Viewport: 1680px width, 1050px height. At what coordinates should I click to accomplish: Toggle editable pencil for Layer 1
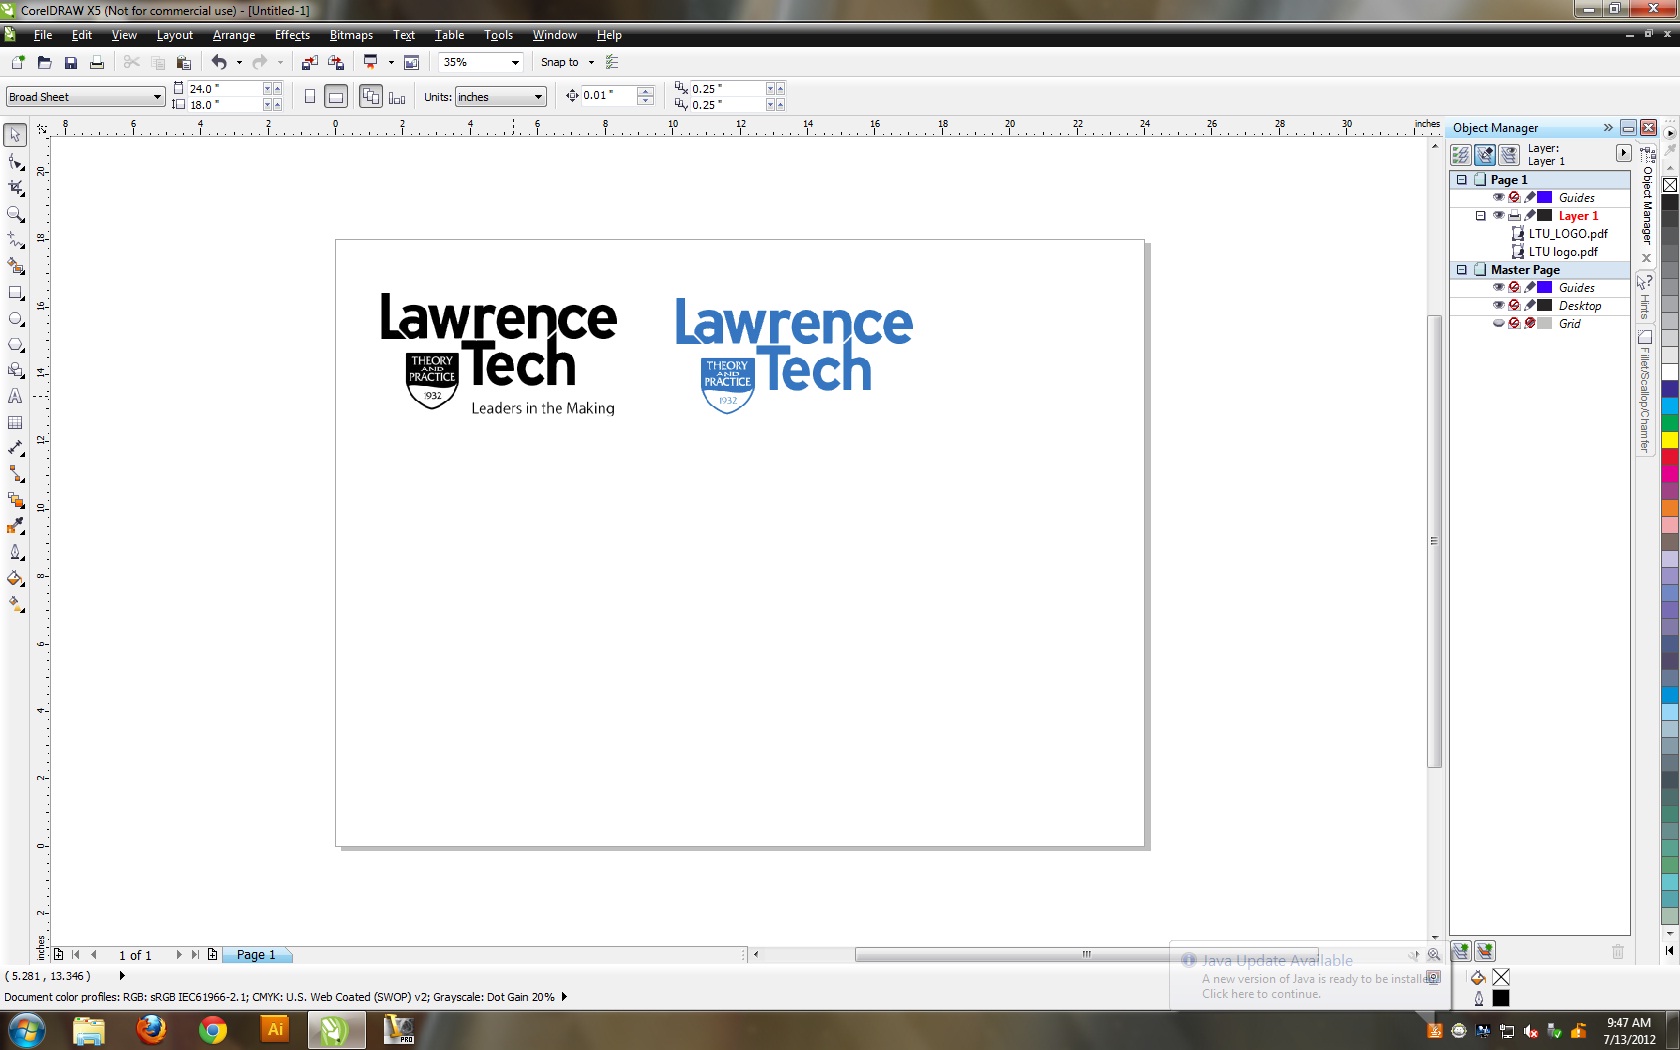pos(1529,215)
